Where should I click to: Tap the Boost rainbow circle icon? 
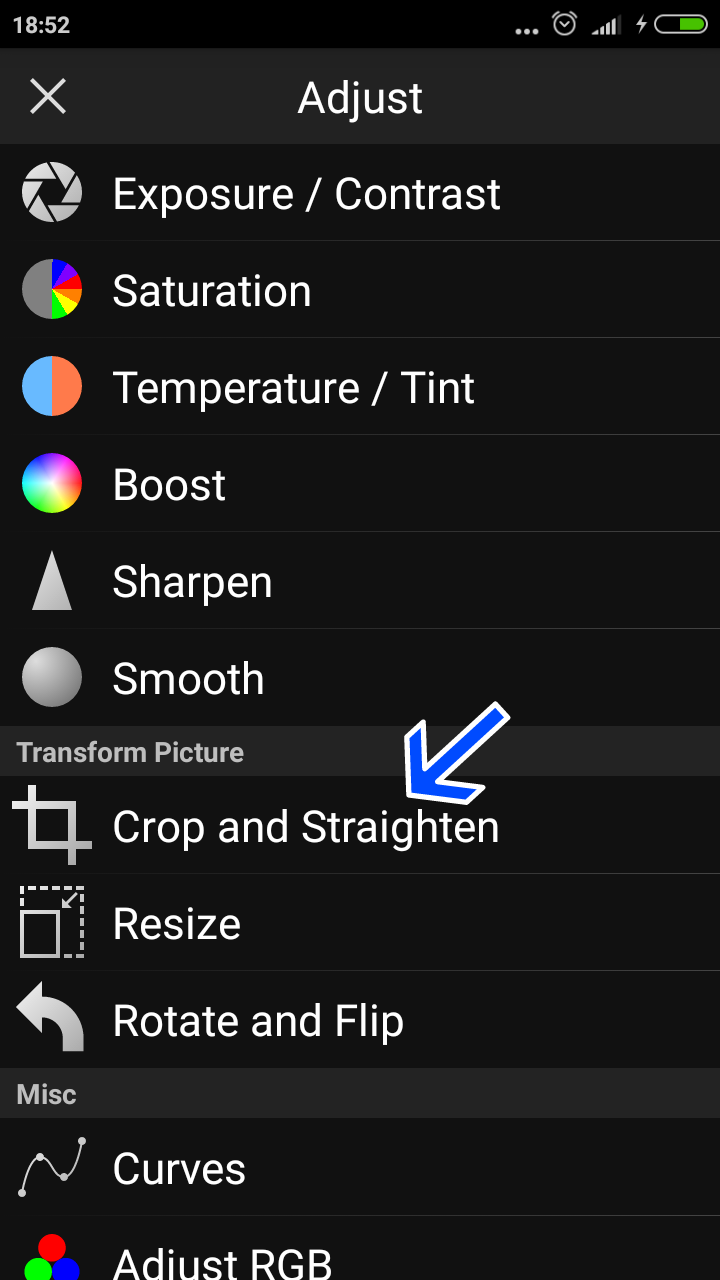(51, 483)
